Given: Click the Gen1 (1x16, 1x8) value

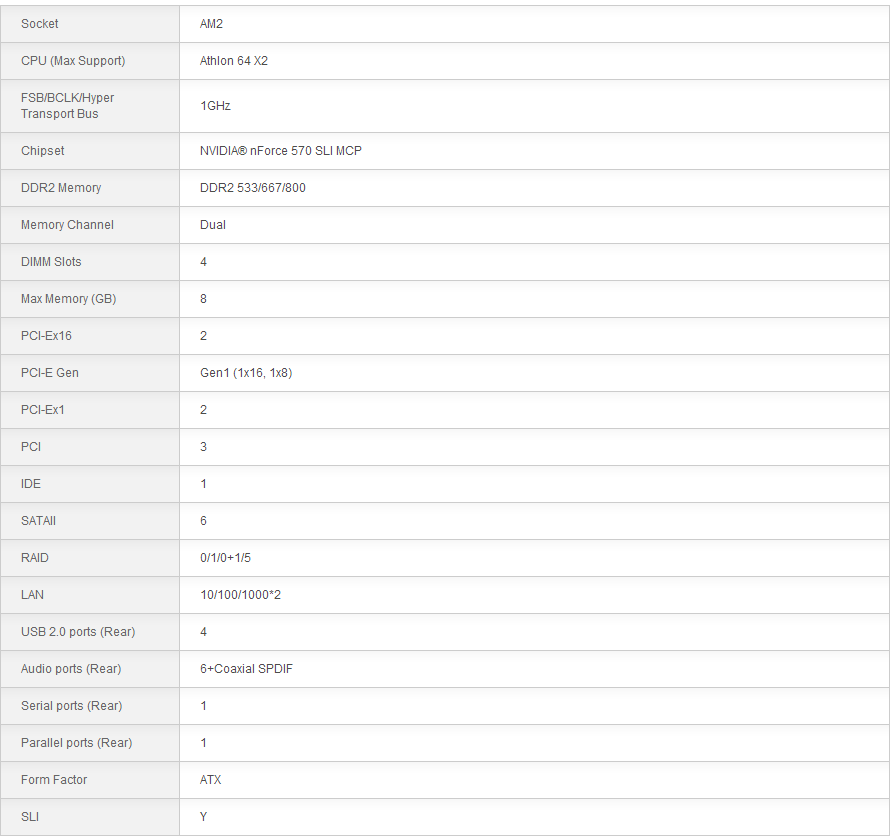Looking at the screenshot, I should 246,373.
